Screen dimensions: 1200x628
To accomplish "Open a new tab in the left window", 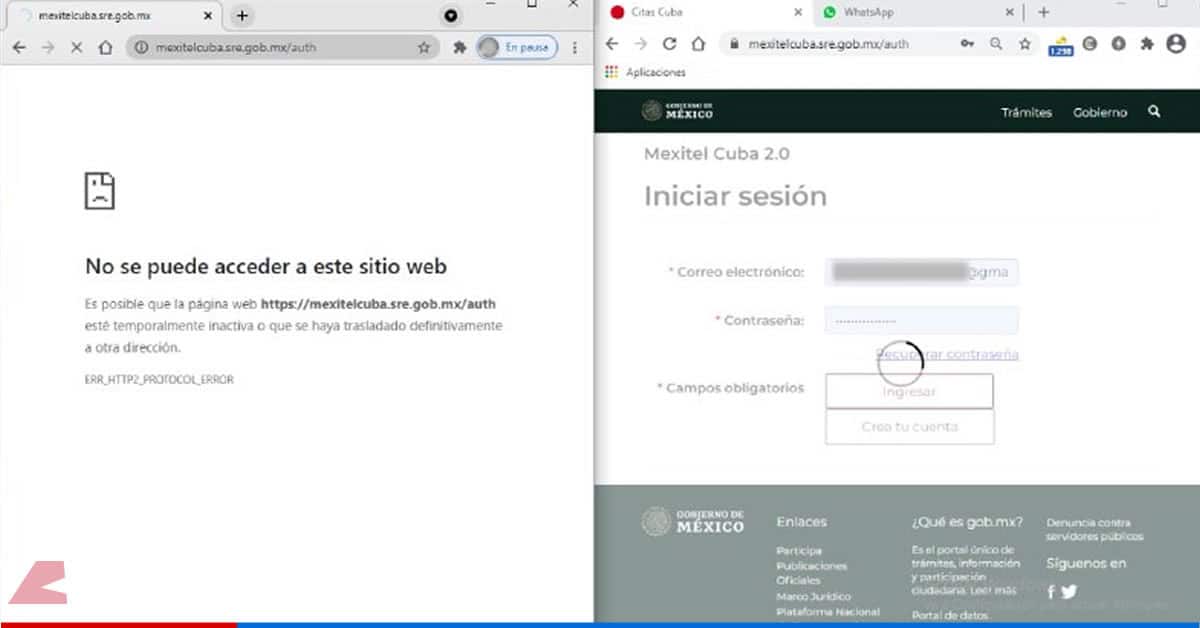I will (242, 15).
